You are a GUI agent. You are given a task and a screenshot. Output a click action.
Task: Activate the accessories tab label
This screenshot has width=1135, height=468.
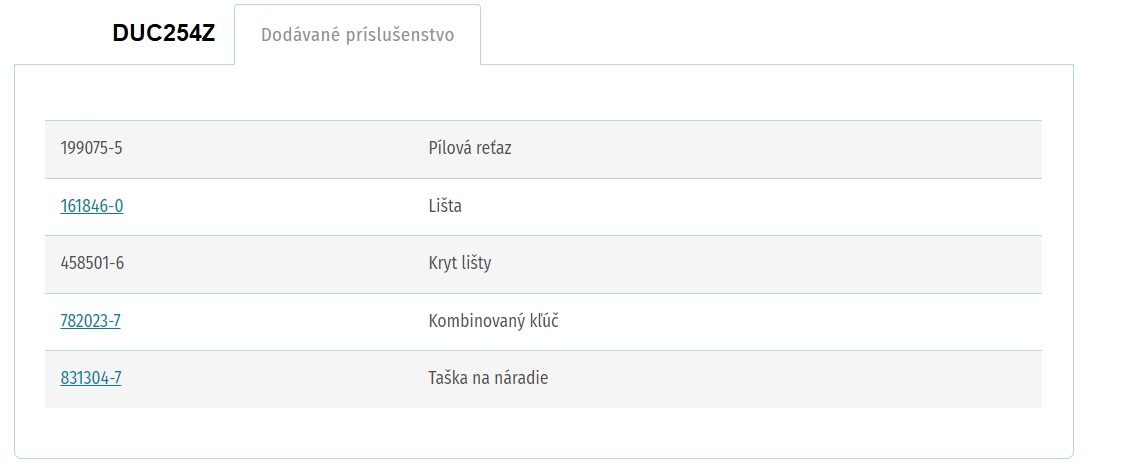pos(358,35)
